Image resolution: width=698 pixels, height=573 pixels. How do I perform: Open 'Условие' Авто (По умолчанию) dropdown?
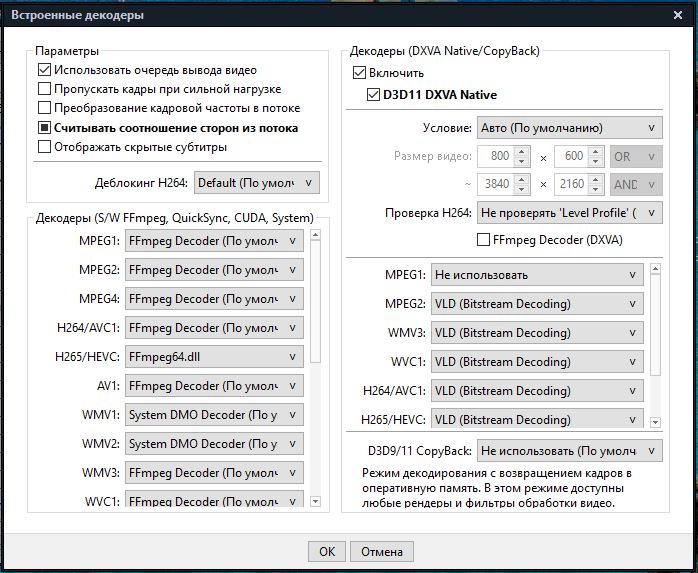coord(569,128)
